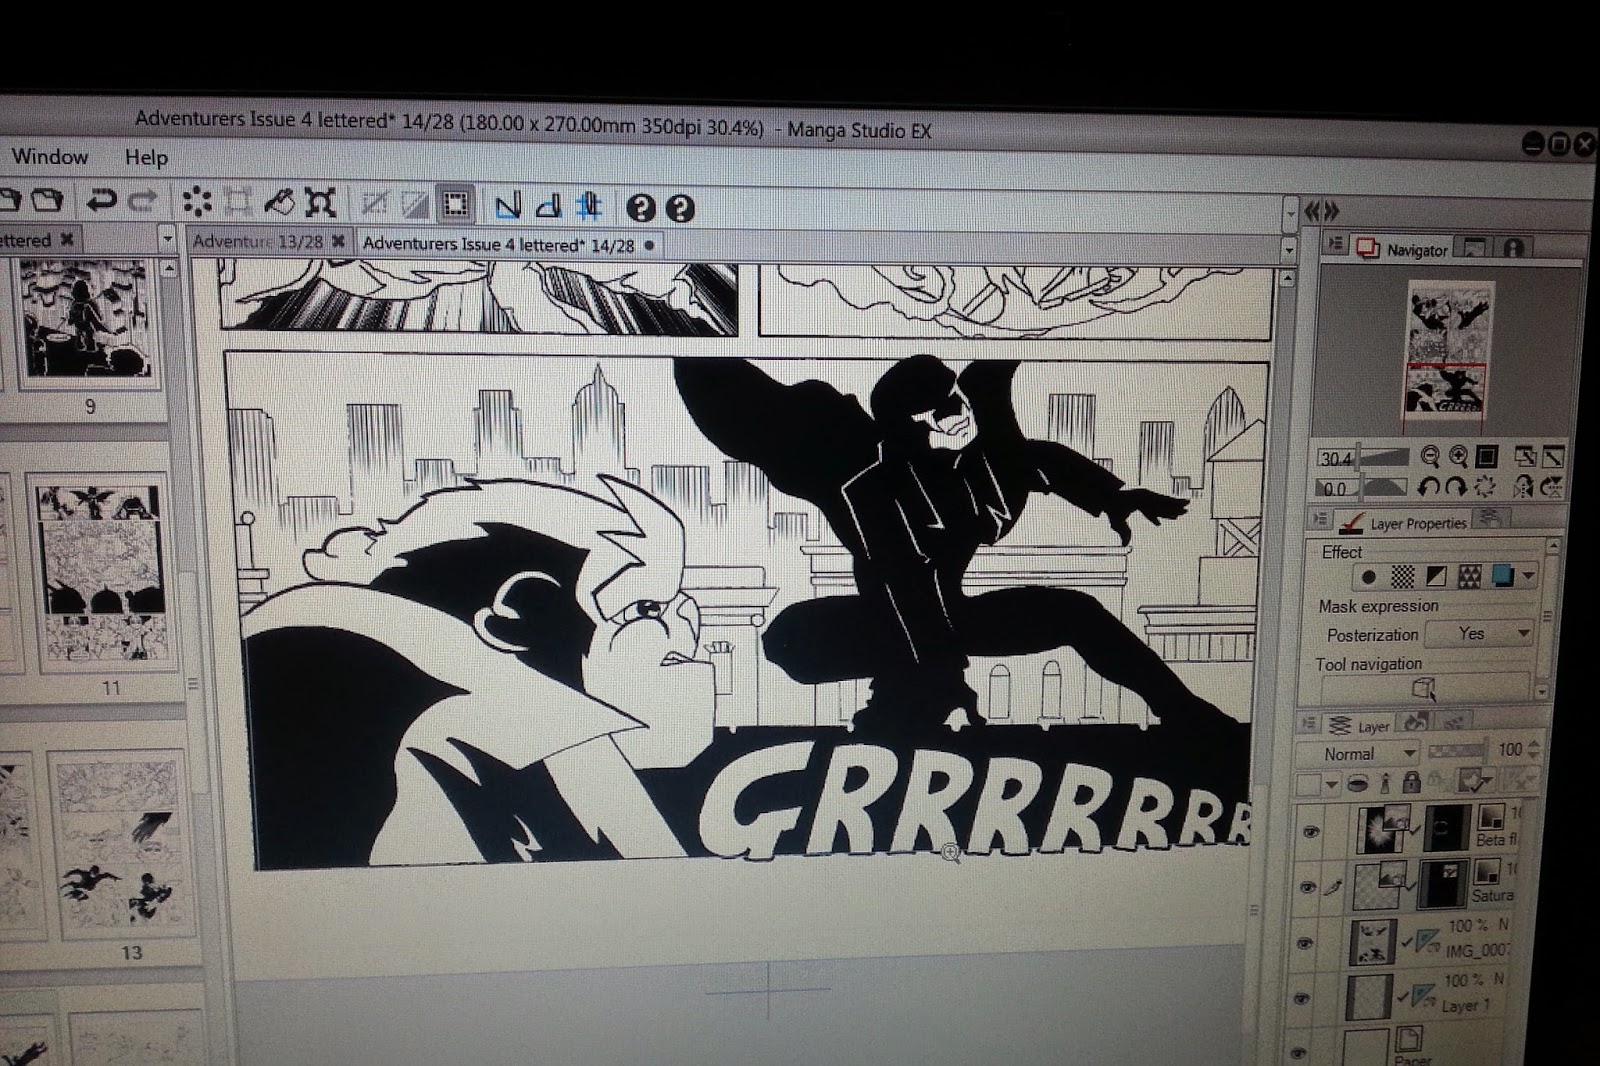Expand the toolbar overflow dropdown arrow
The image size is (1600, 1066).
[1290, 213]
